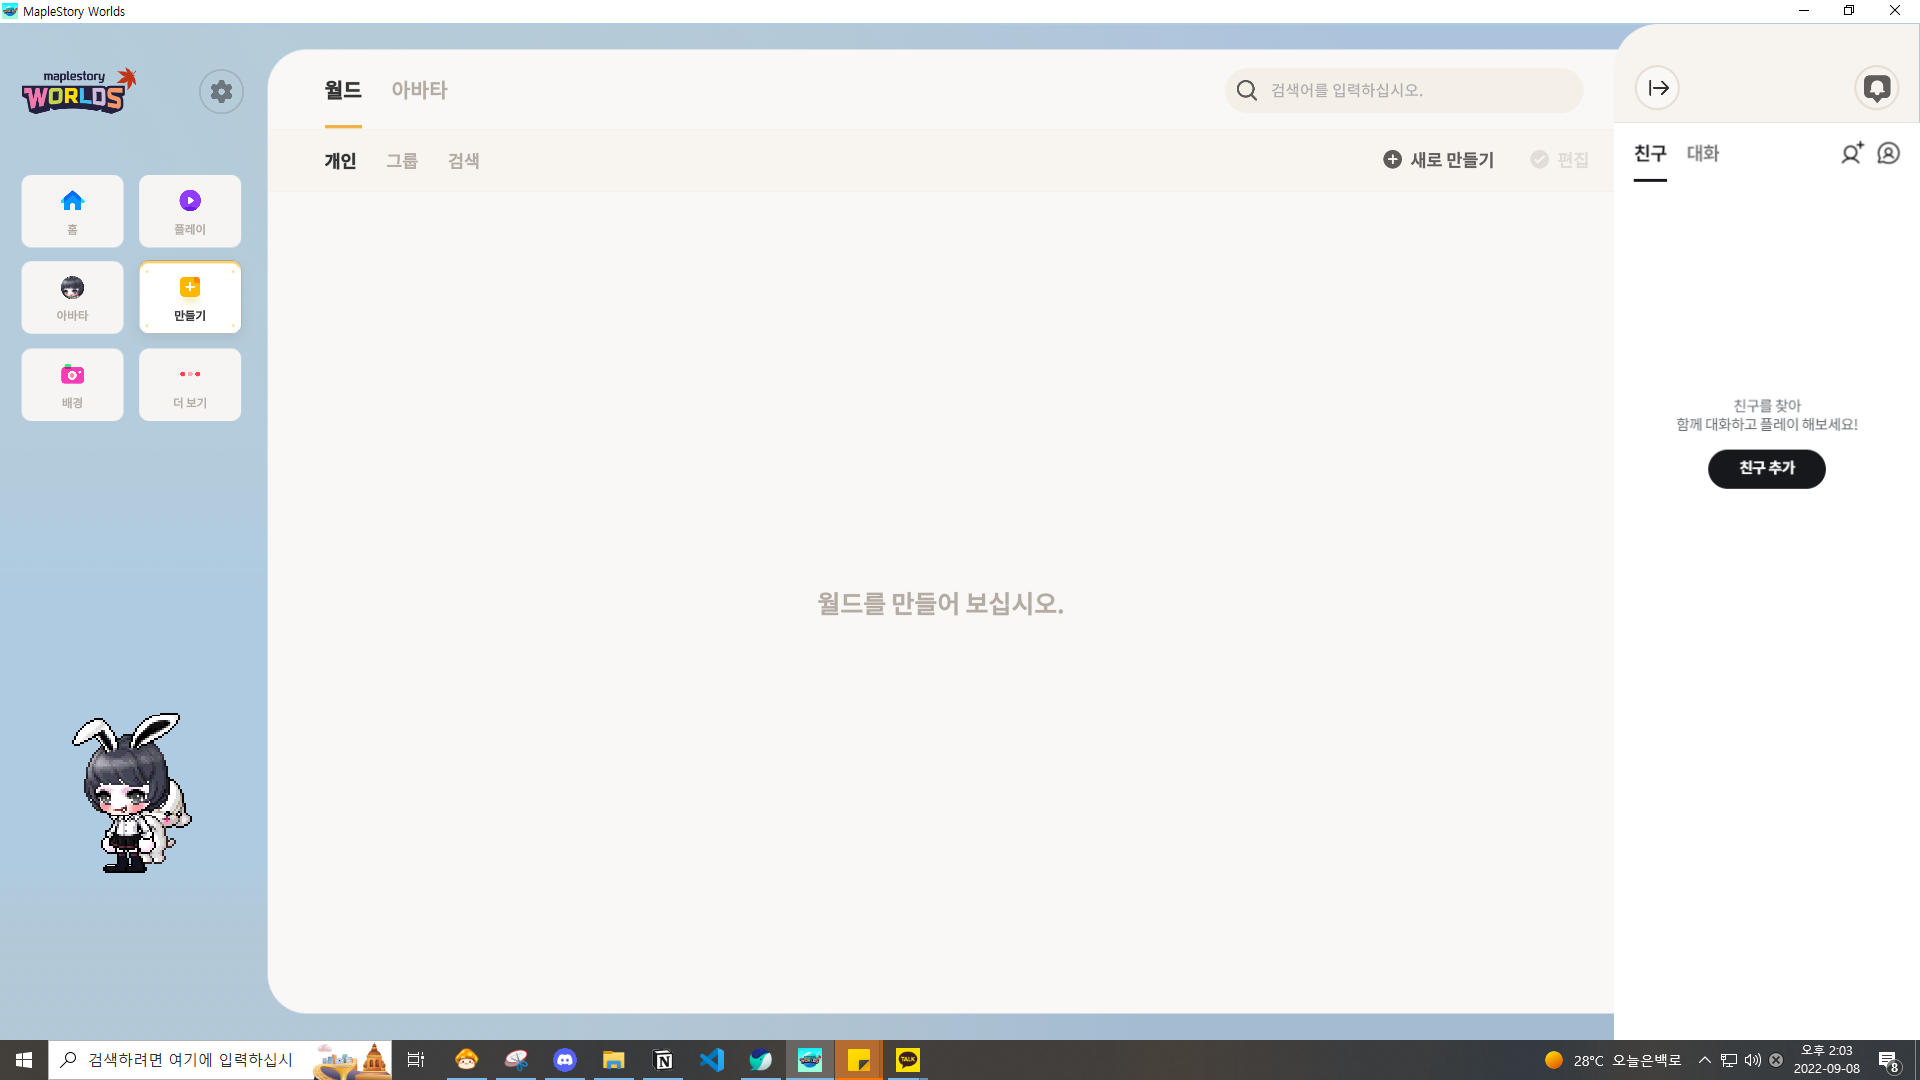The image size is (1920, 1080).
Task: Open the profile circle icon in friends panel
Action: [1888, 153]
